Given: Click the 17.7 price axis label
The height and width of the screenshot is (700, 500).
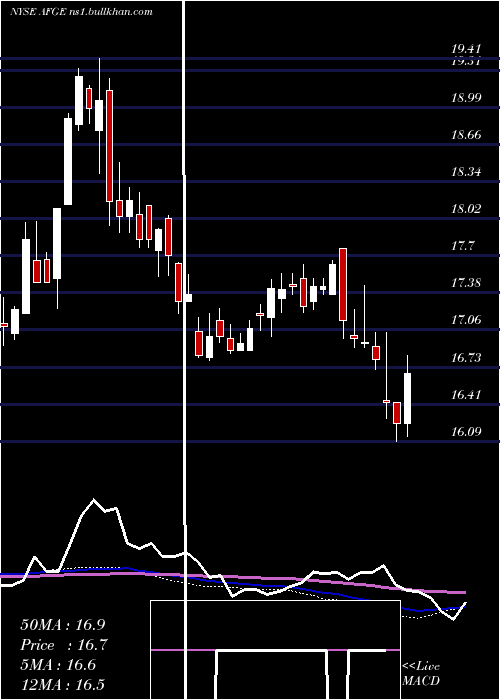Looking at the screenshot, I should (463, 246).
